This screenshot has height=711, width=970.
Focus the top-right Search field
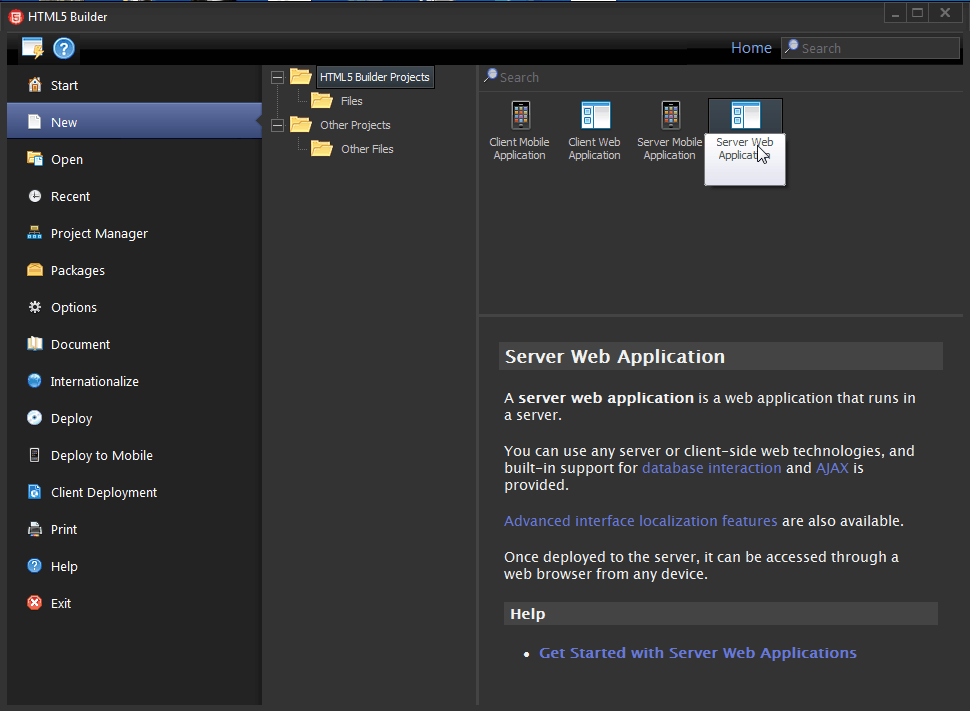click(x=870, y=48)
